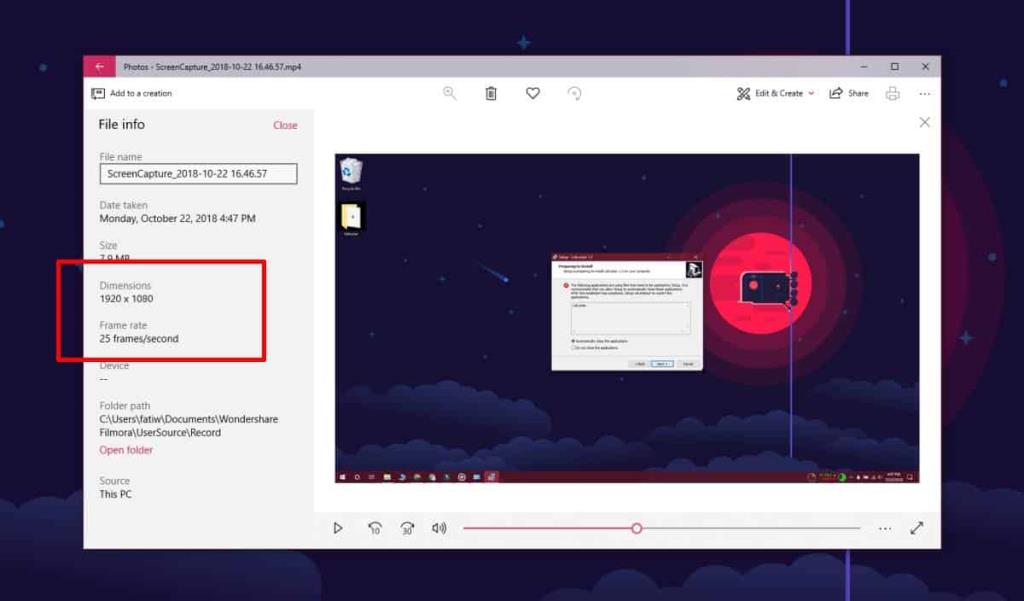The image size is (1024, 601).
Task: Enter fullscreen with the expand icon
Action: [916, 528]
